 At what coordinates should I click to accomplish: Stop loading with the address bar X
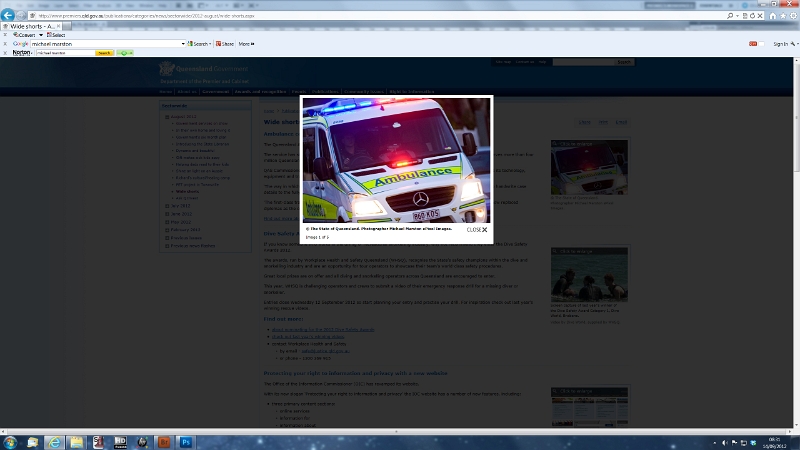point(760,16)
